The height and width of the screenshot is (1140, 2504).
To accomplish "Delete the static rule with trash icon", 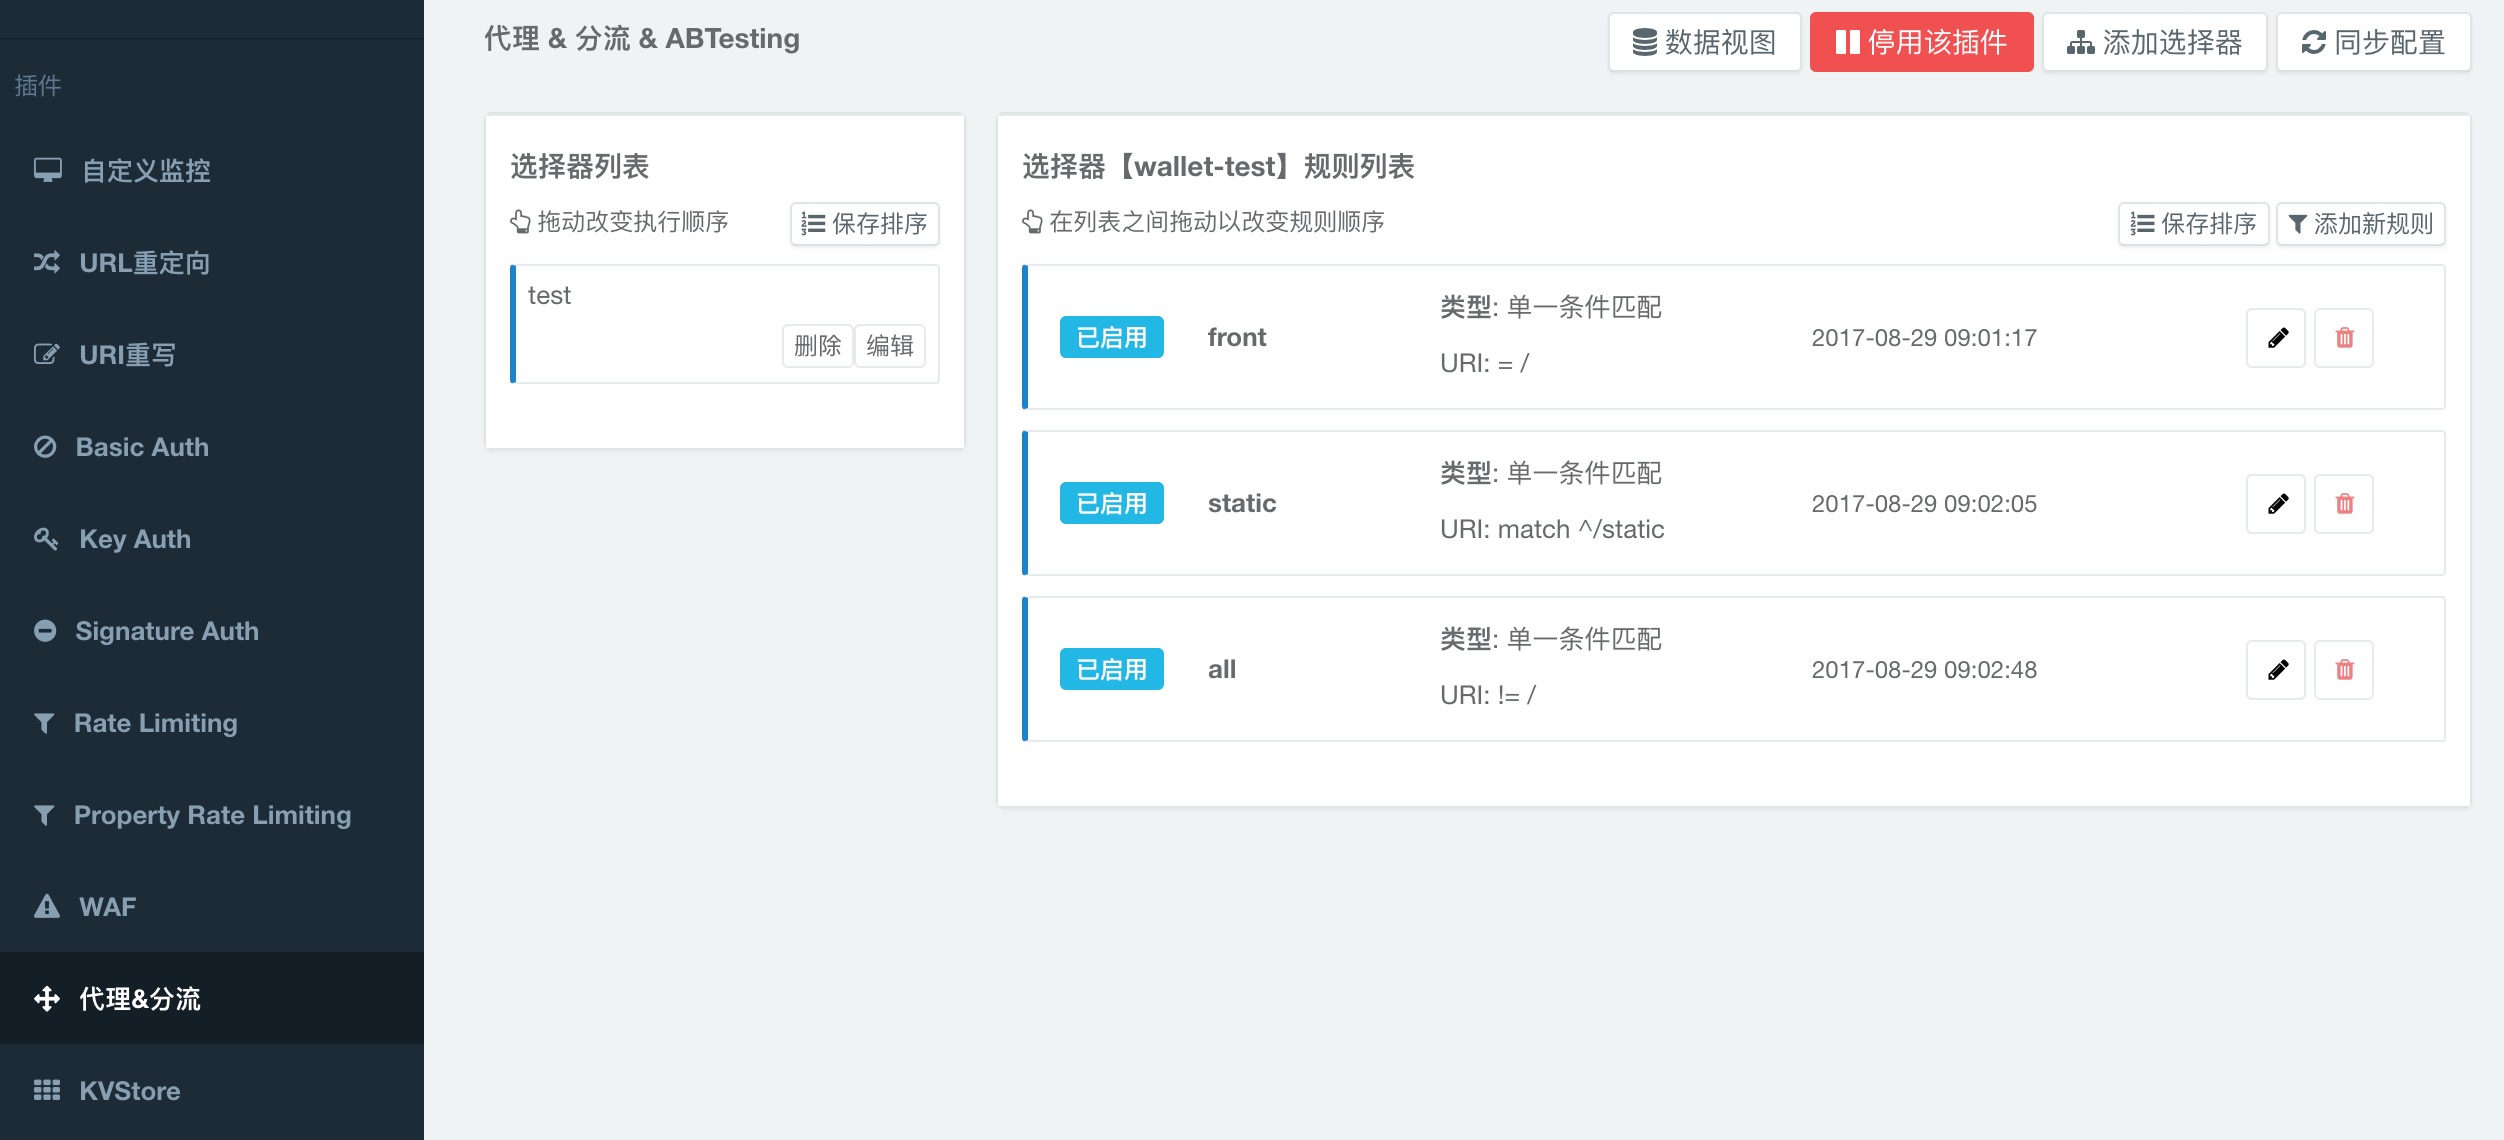I will point(2344,504).
